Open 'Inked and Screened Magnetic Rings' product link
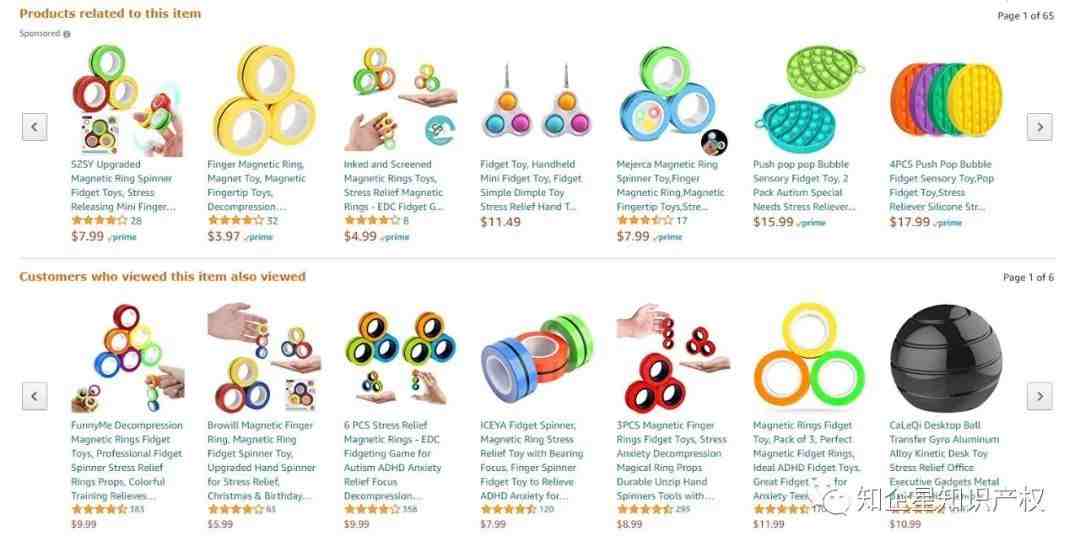The width and height of the screenshot is (1080, 547). click(x=394, y=185)
